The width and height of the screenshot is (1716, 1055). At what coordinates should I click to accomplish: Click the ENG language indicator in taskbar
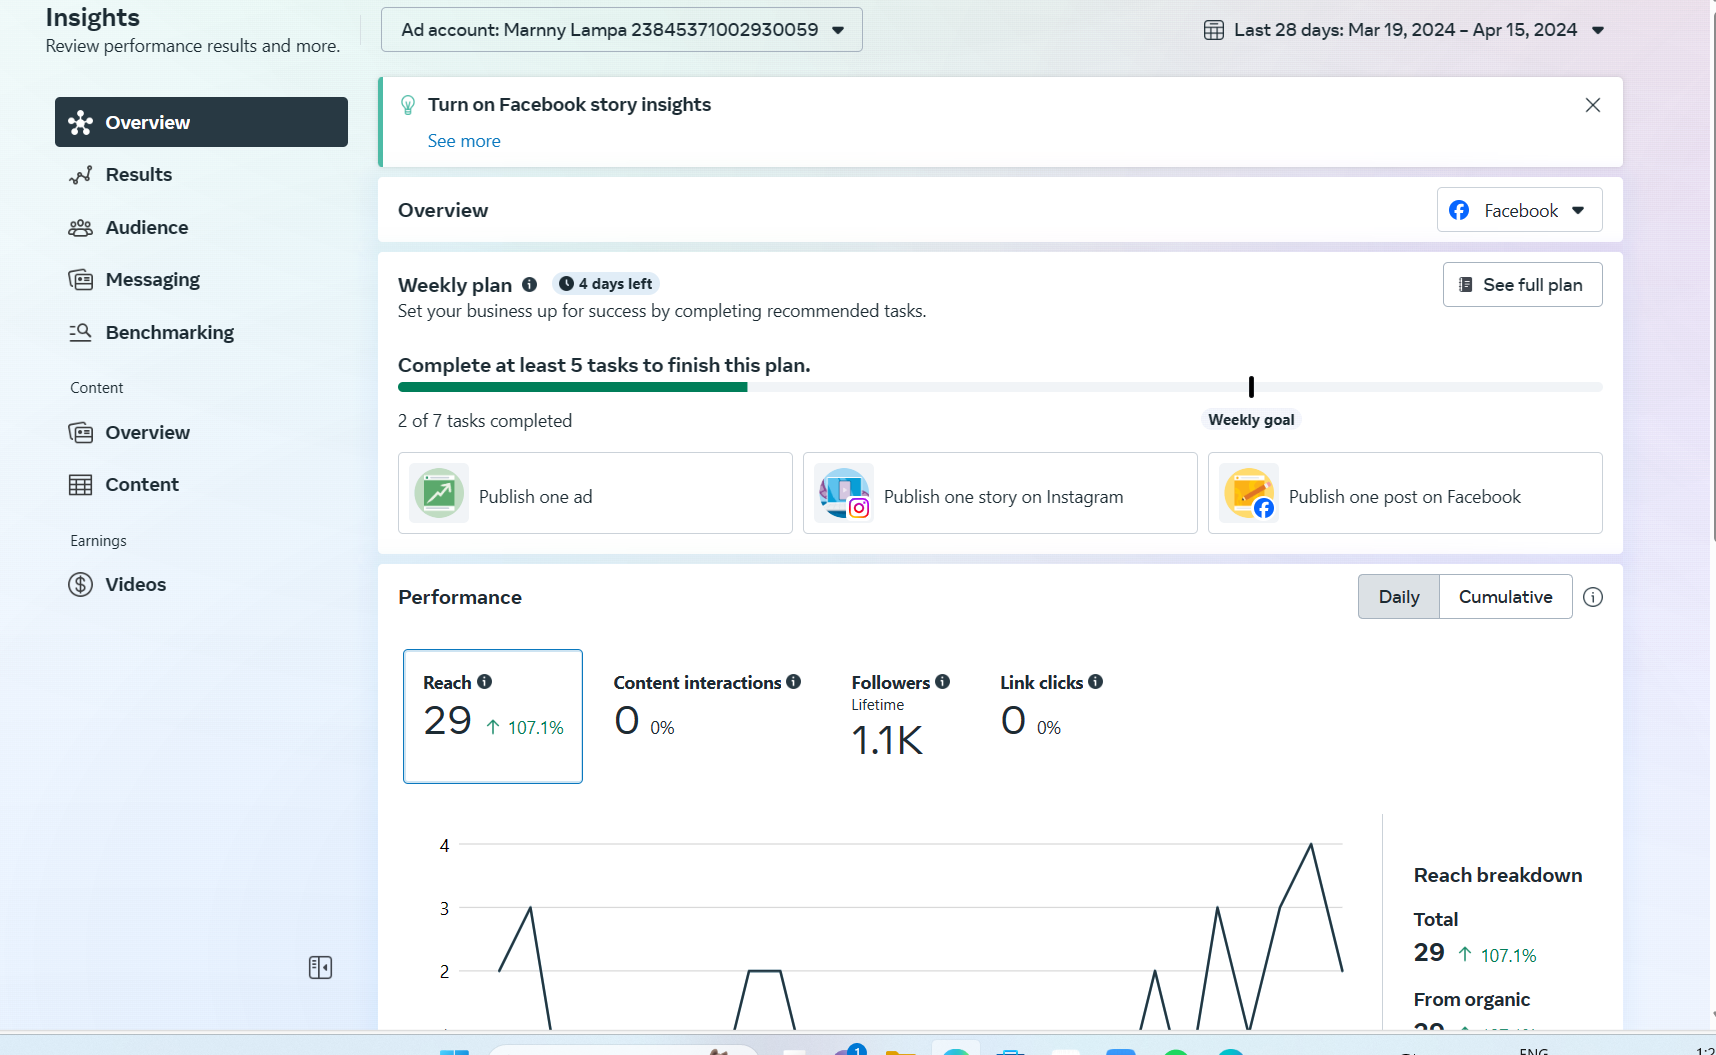[1534, 1051]
